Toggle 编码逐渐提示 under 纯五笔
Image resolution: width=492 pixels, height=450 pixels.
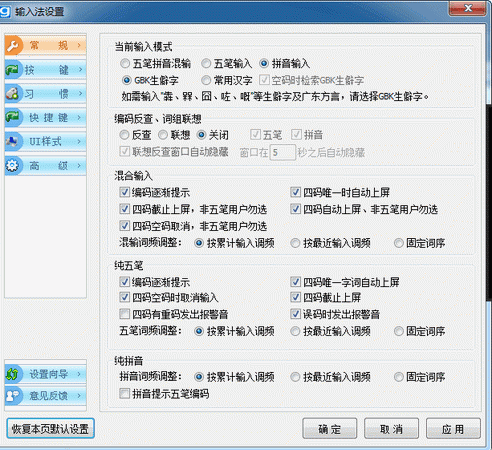pos(155,282)
